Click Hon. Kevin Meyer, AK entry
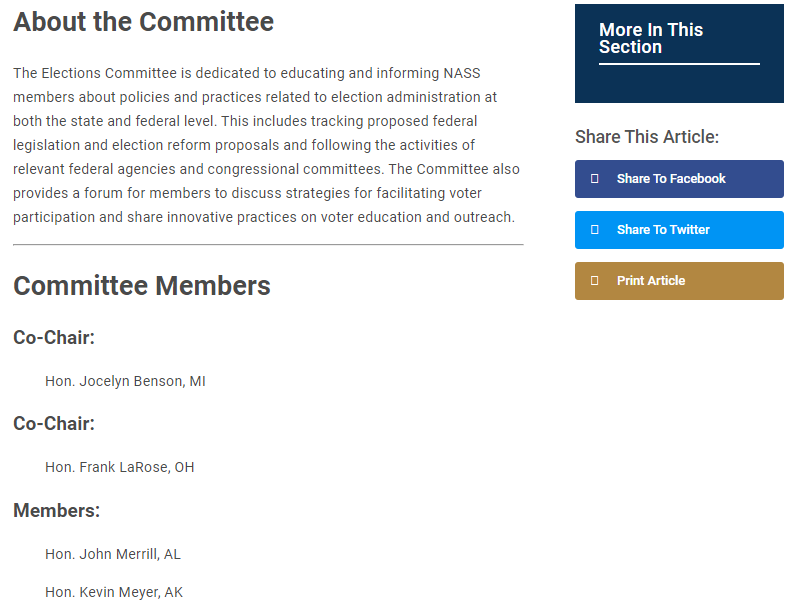This screenshot has height=604, width=802. pos(114,592)
